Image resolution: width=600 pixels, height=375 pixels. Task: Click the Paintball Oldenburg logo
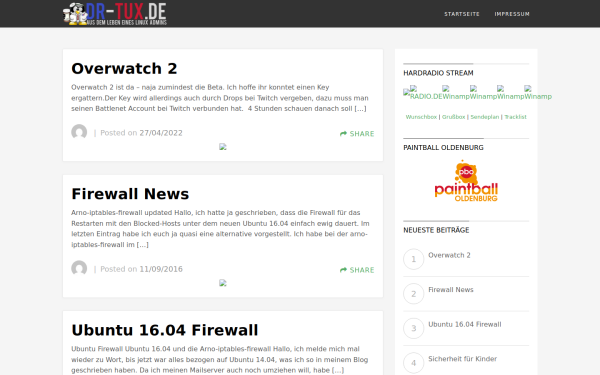coord(466,181)
